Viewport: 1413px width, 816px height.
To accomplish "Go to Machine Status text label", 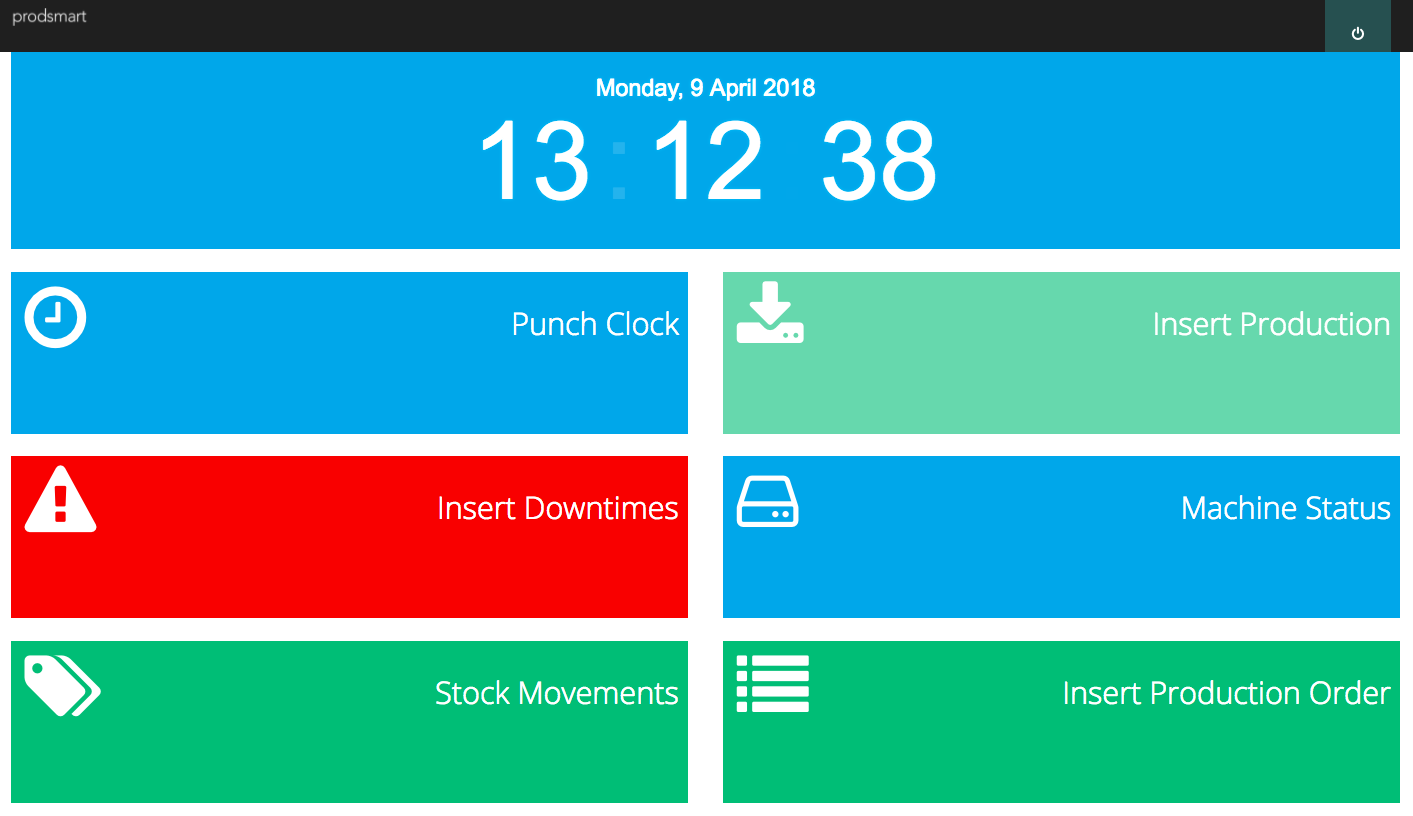I will point(1285,508).
